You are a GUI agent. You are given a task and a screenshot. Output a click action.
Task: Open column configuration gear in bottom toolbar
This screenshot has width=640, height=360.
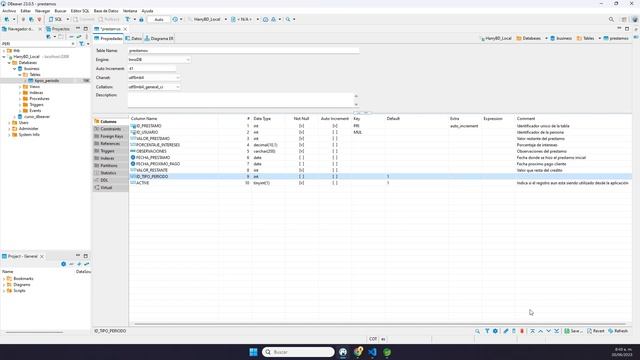(495, 331)
